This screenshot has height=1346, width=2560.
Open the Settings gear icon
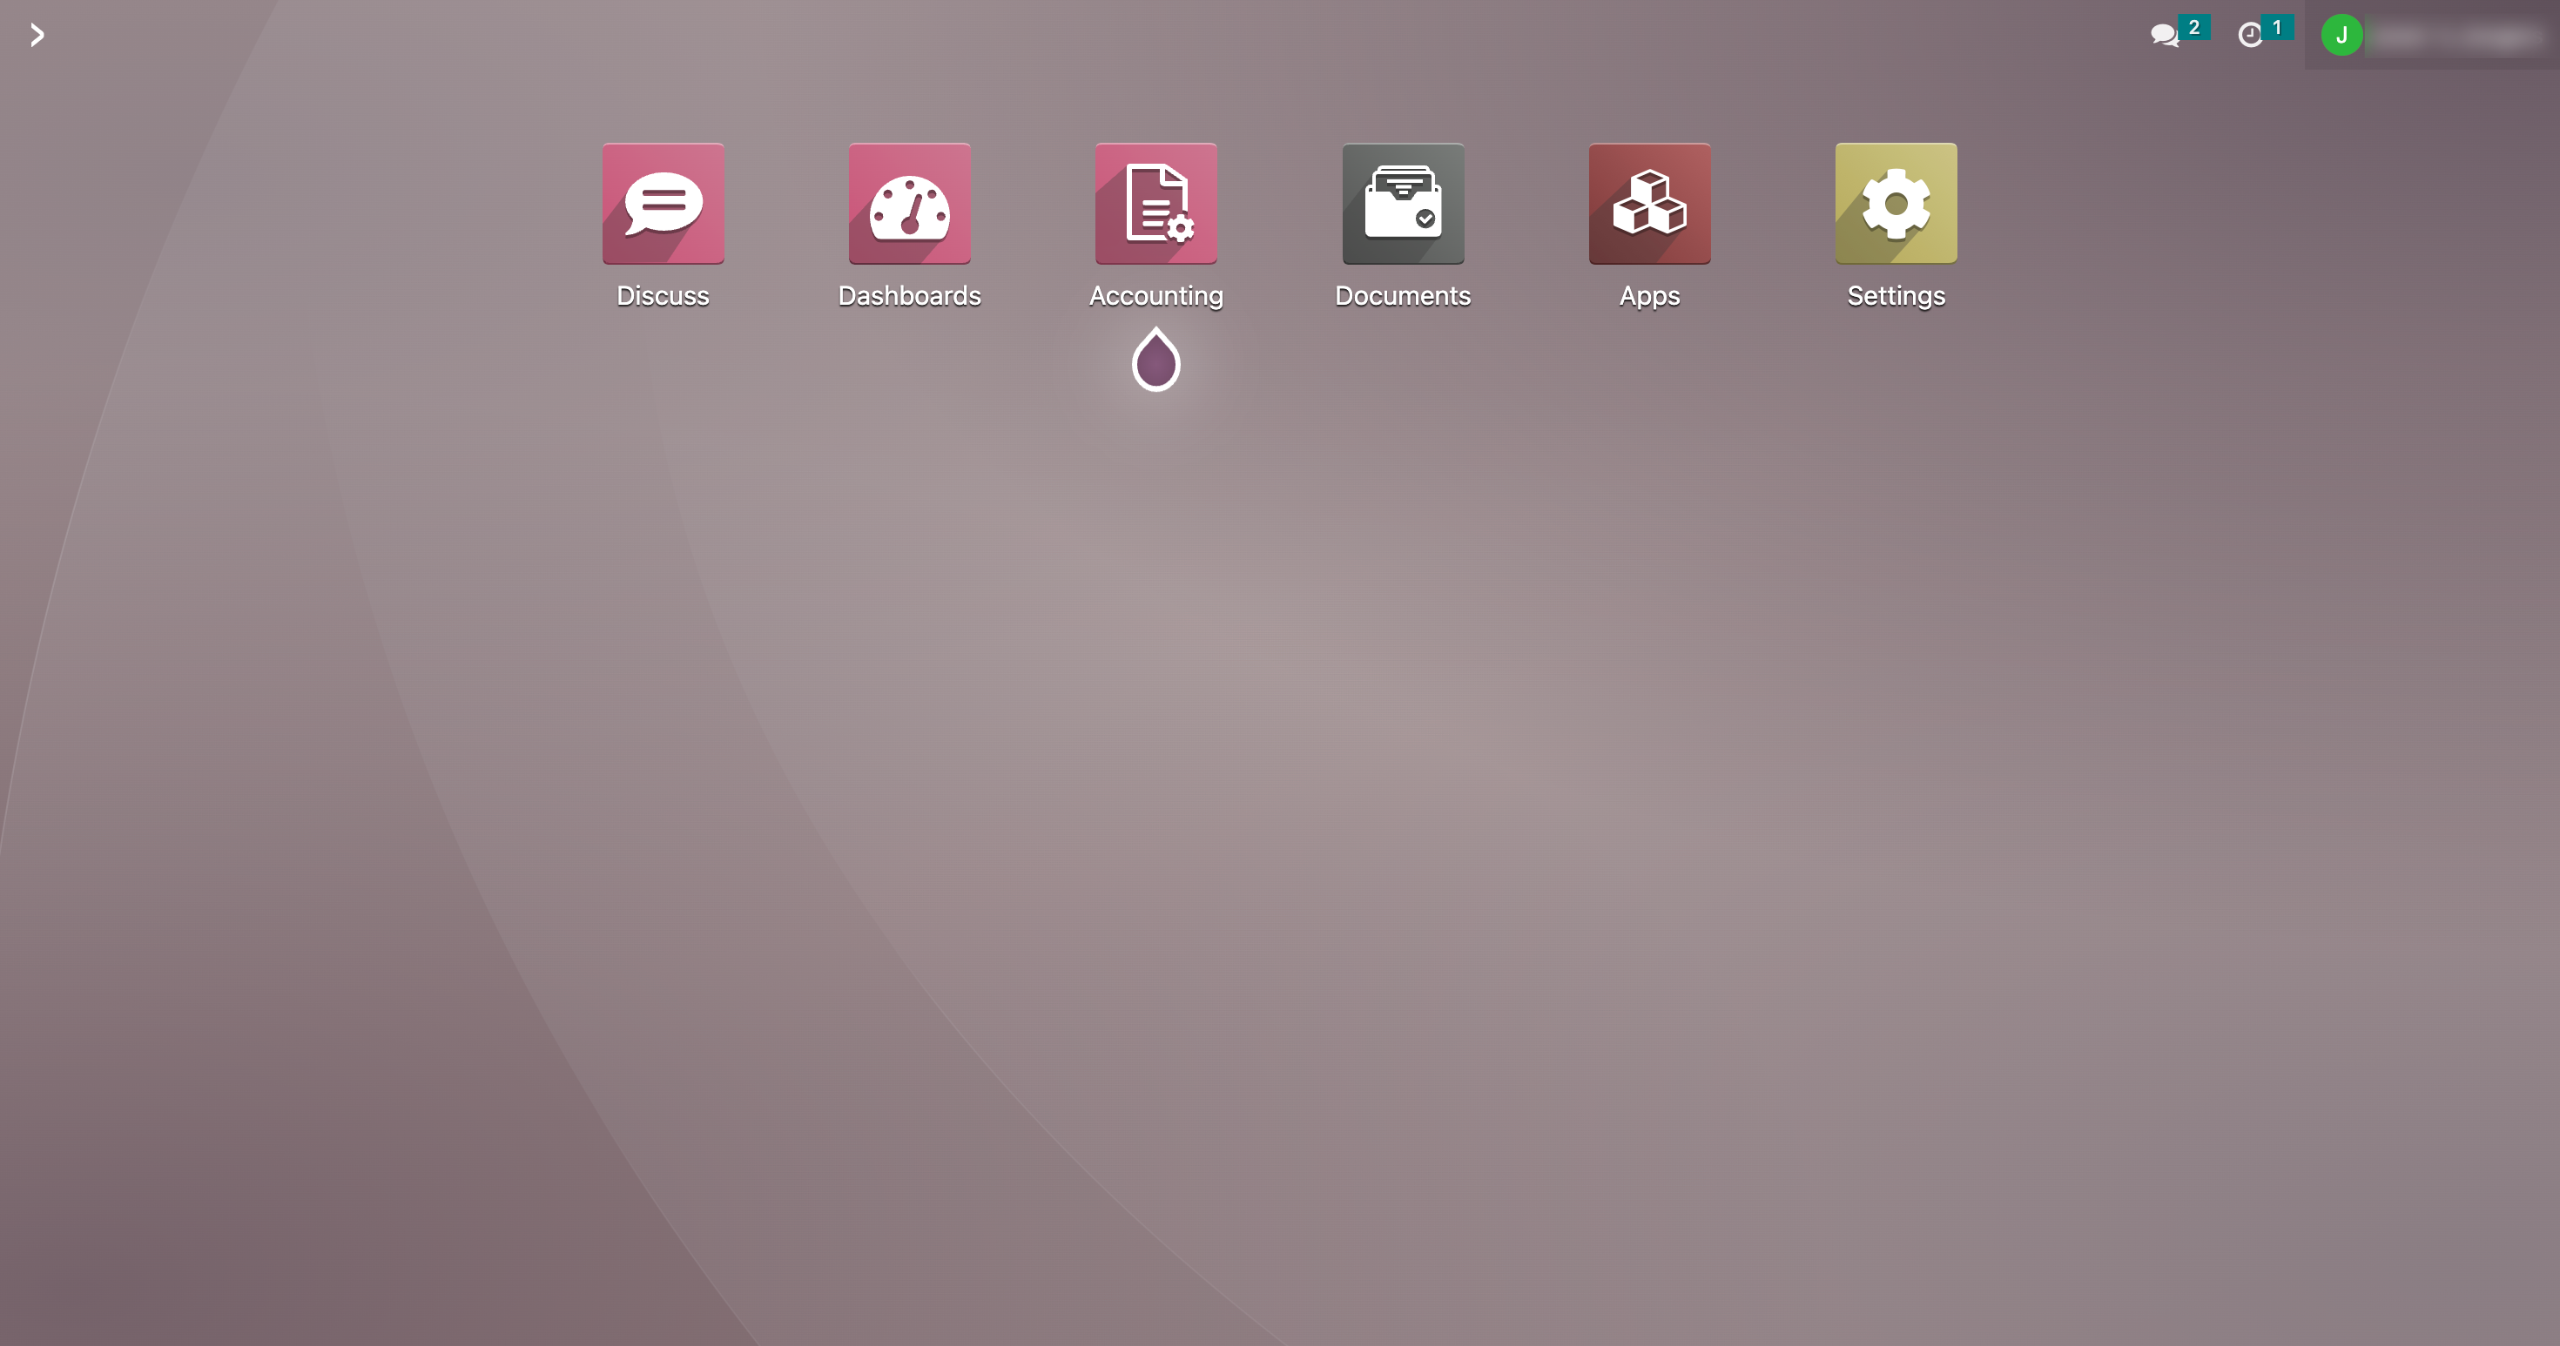click(1895, 204)
